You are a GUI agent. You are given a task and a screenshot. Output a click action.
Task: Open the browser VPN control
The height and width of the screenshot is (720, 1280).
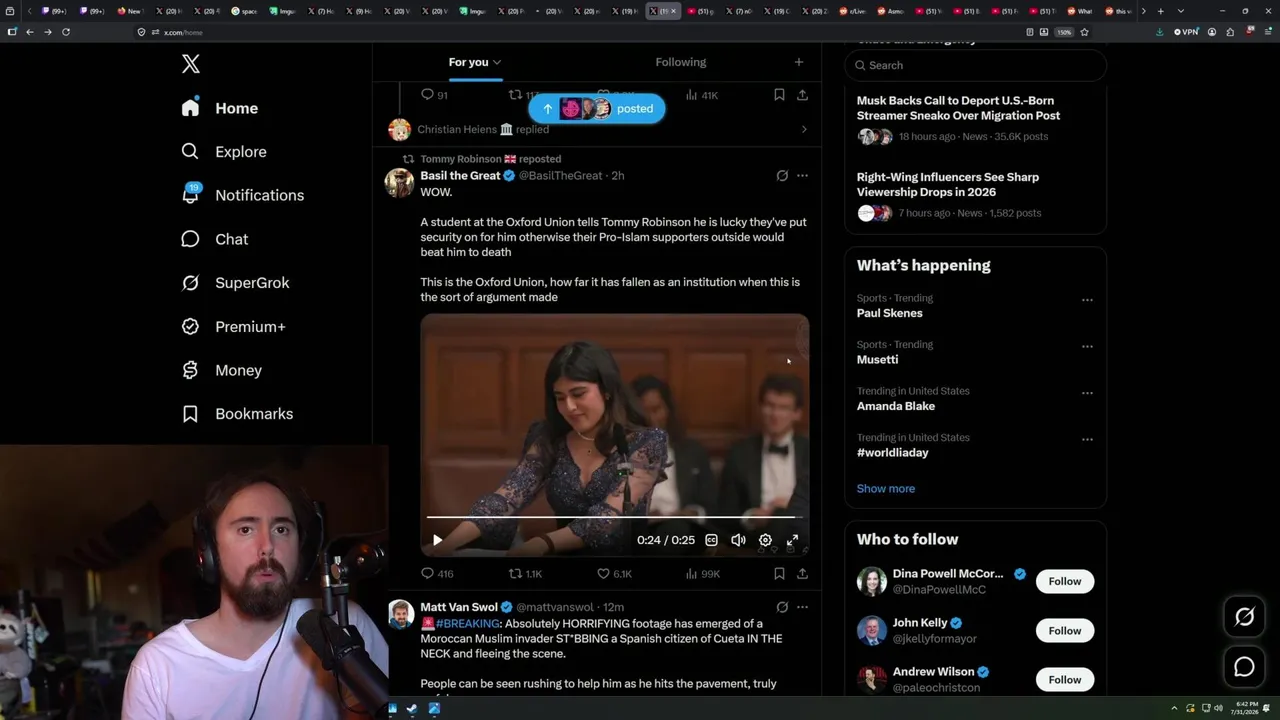[x=1185, y=32]
